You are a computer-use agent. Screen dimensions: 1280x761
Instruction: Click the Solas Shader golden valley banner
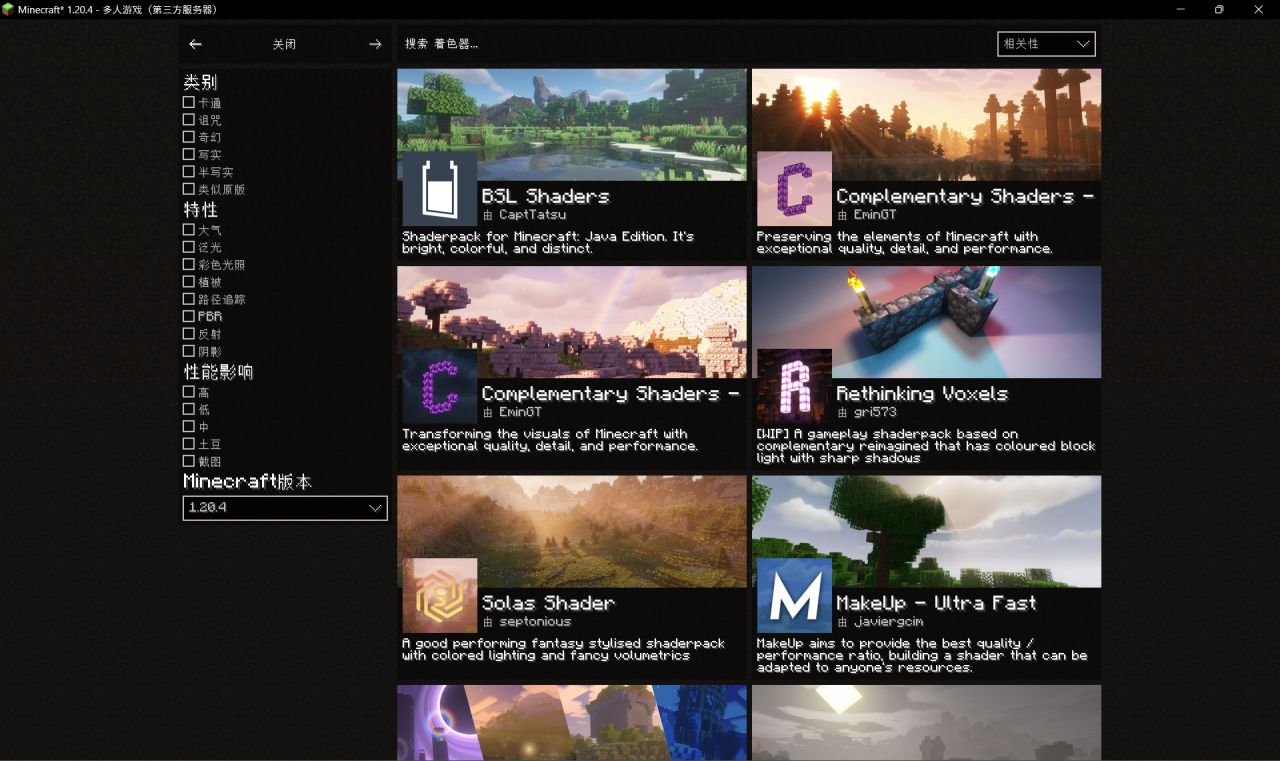572,530
